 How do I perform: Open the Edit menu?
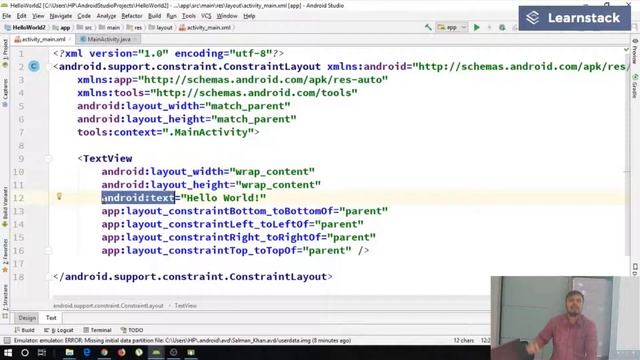(21, 16)
